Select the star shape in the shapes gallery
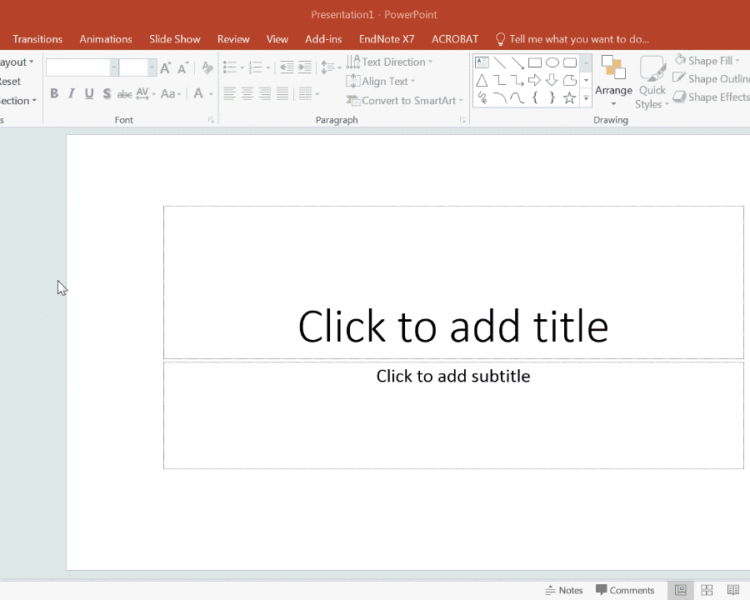 (569, 98)
